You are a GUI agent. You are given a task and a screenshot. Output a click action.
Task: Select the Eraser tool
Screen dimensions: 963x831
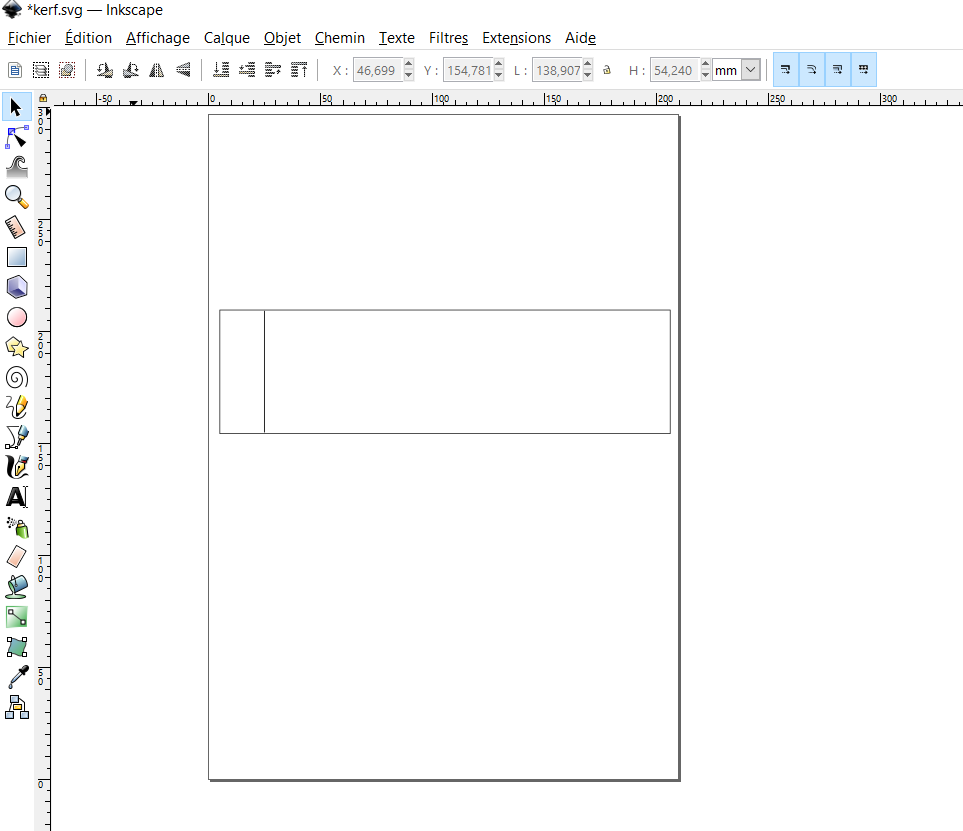click(17, 557)
